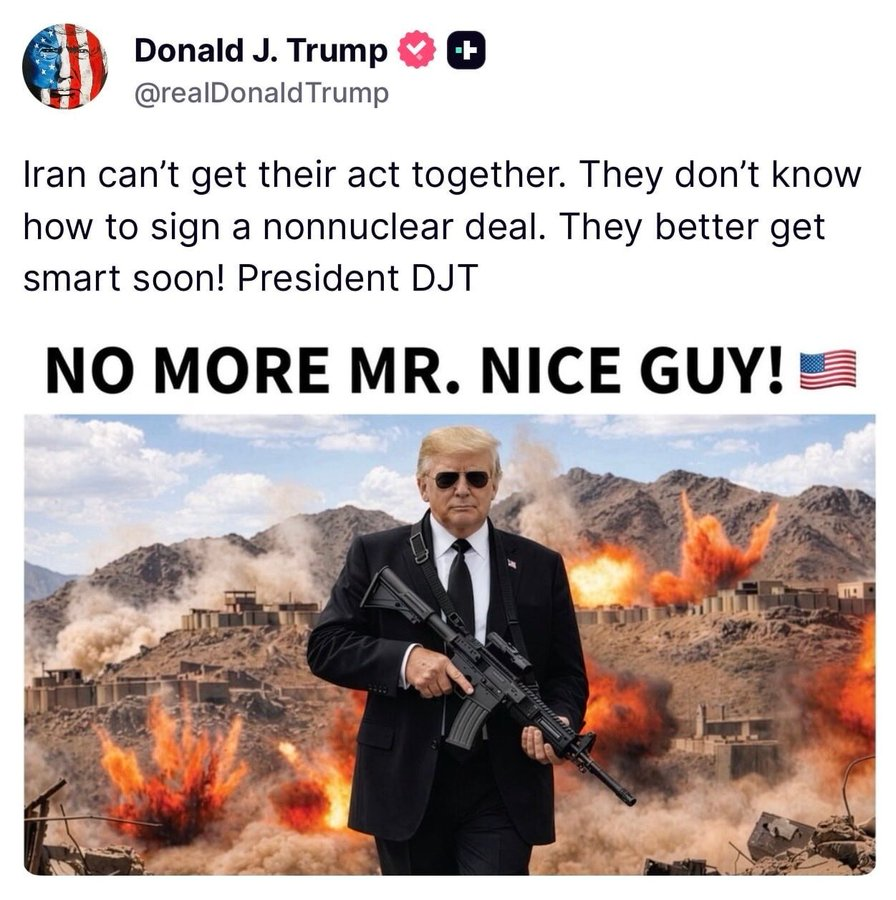Click "They better get" text in post
Viewport: 896px width, 900px height.
(x=692, y=227)
